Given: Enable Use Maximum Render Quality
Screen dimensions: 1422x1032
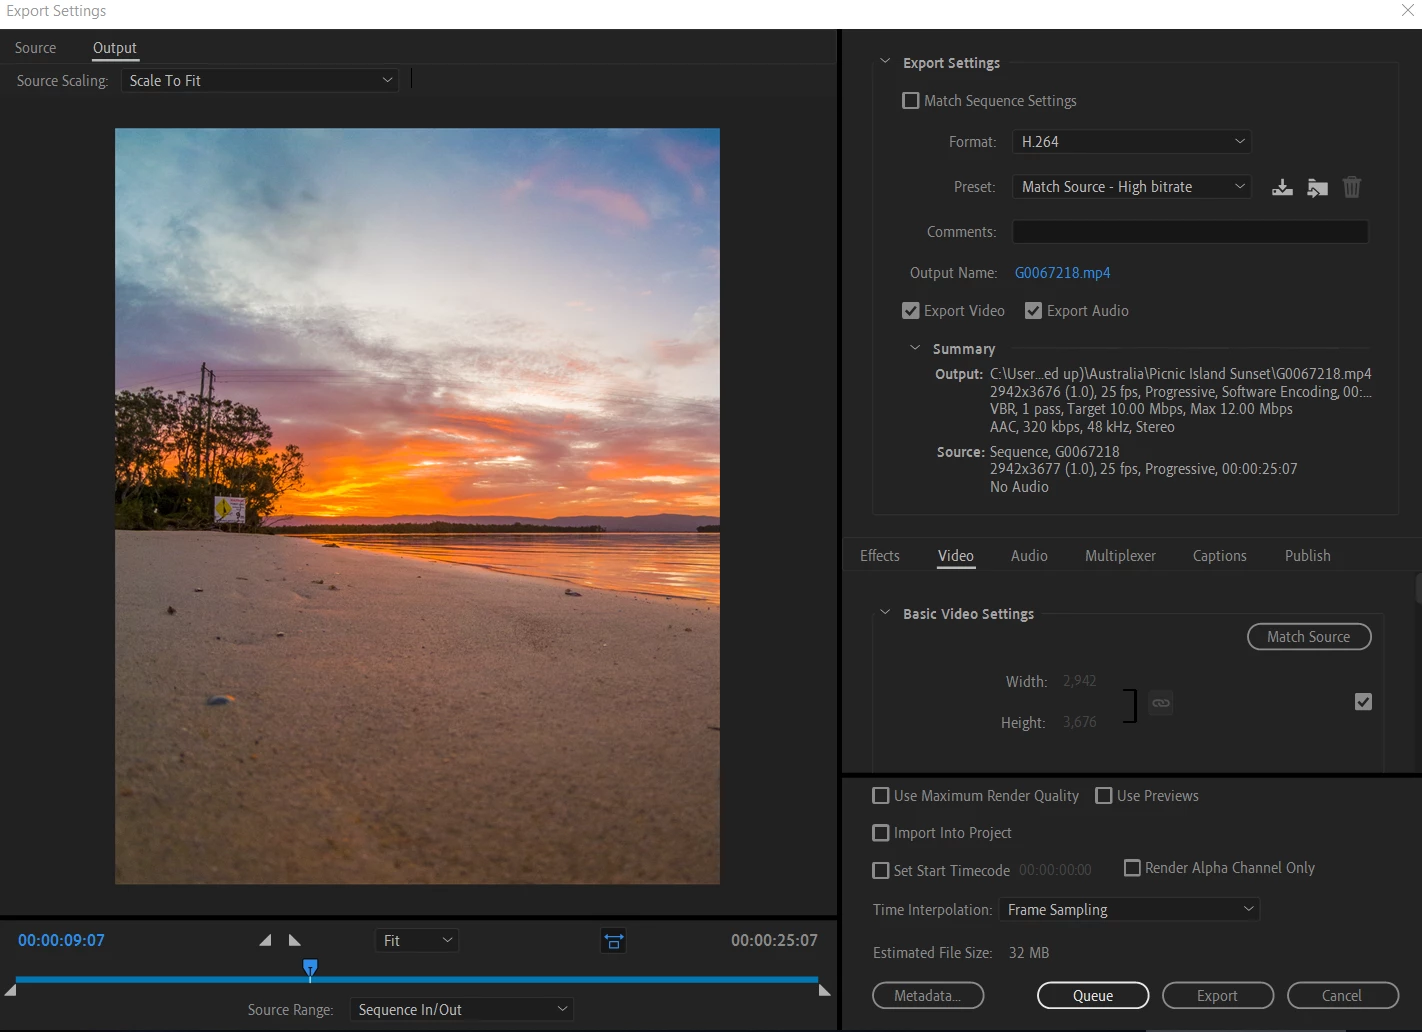Looking at the screenshot, I should pos(881,796).
